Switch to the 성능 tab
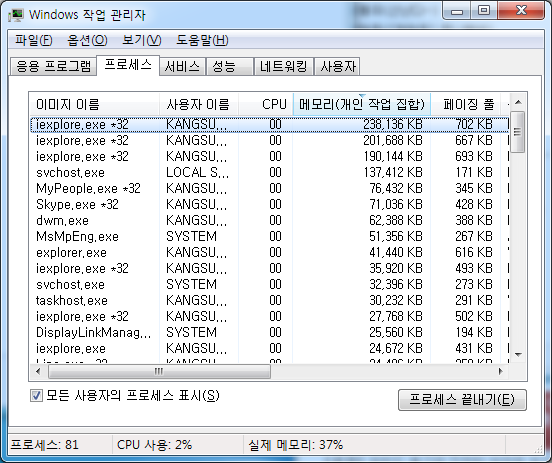This screenshot has width=552, height=463. pos(230,66)
